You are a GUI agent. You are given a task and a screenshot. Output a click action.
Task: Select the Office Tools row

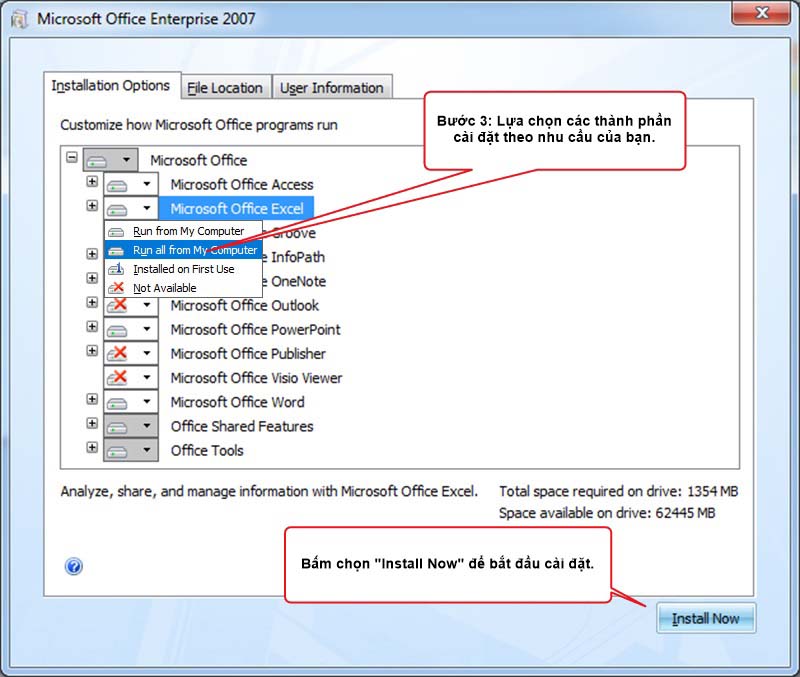tap(207, 450)
